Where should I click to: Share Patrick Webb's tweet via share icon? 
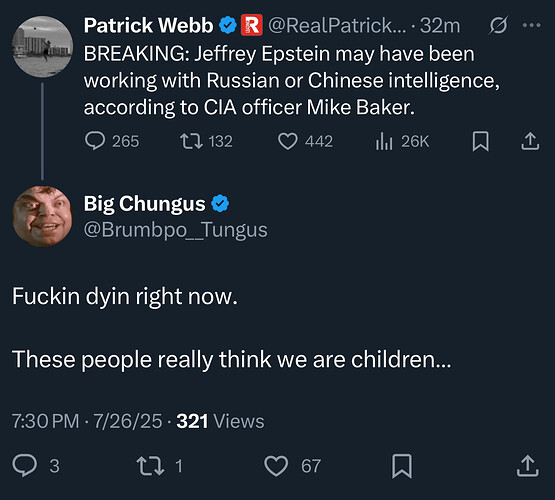coord(530,141)
